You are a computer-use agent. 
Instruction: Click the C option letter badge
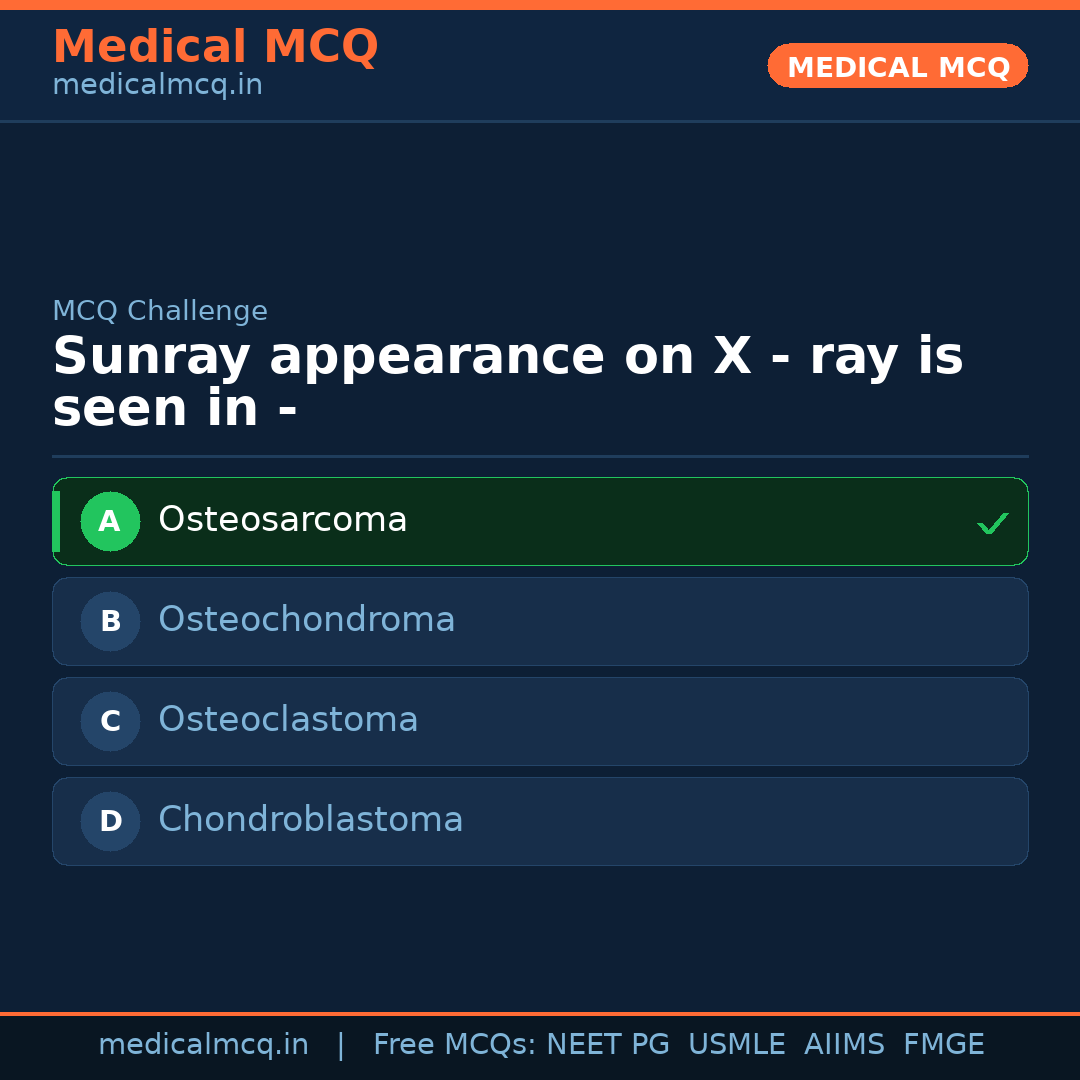pos(110,721)
